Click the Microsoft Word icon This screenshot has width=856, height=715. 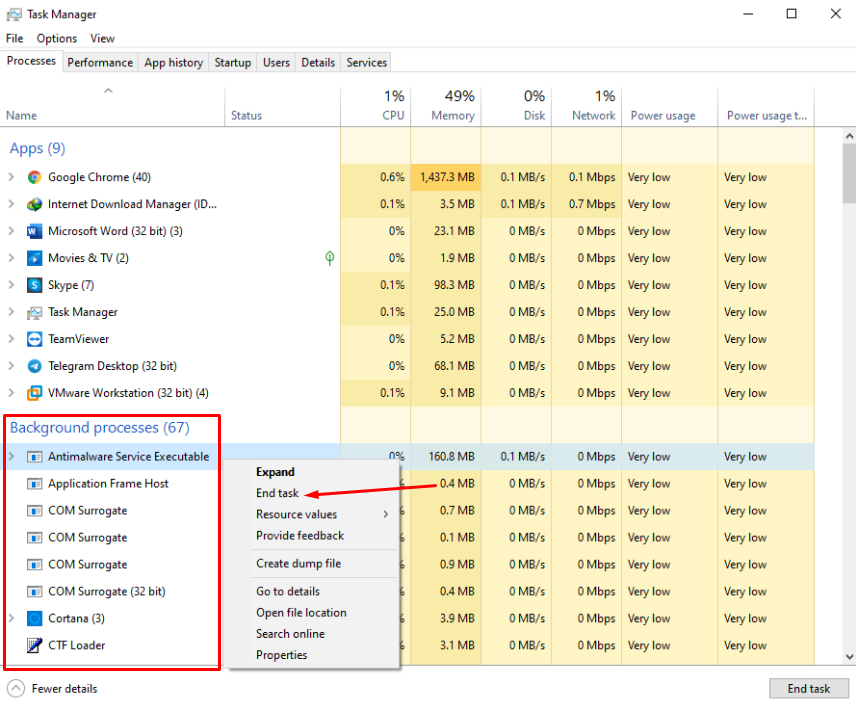click(35, 231)
